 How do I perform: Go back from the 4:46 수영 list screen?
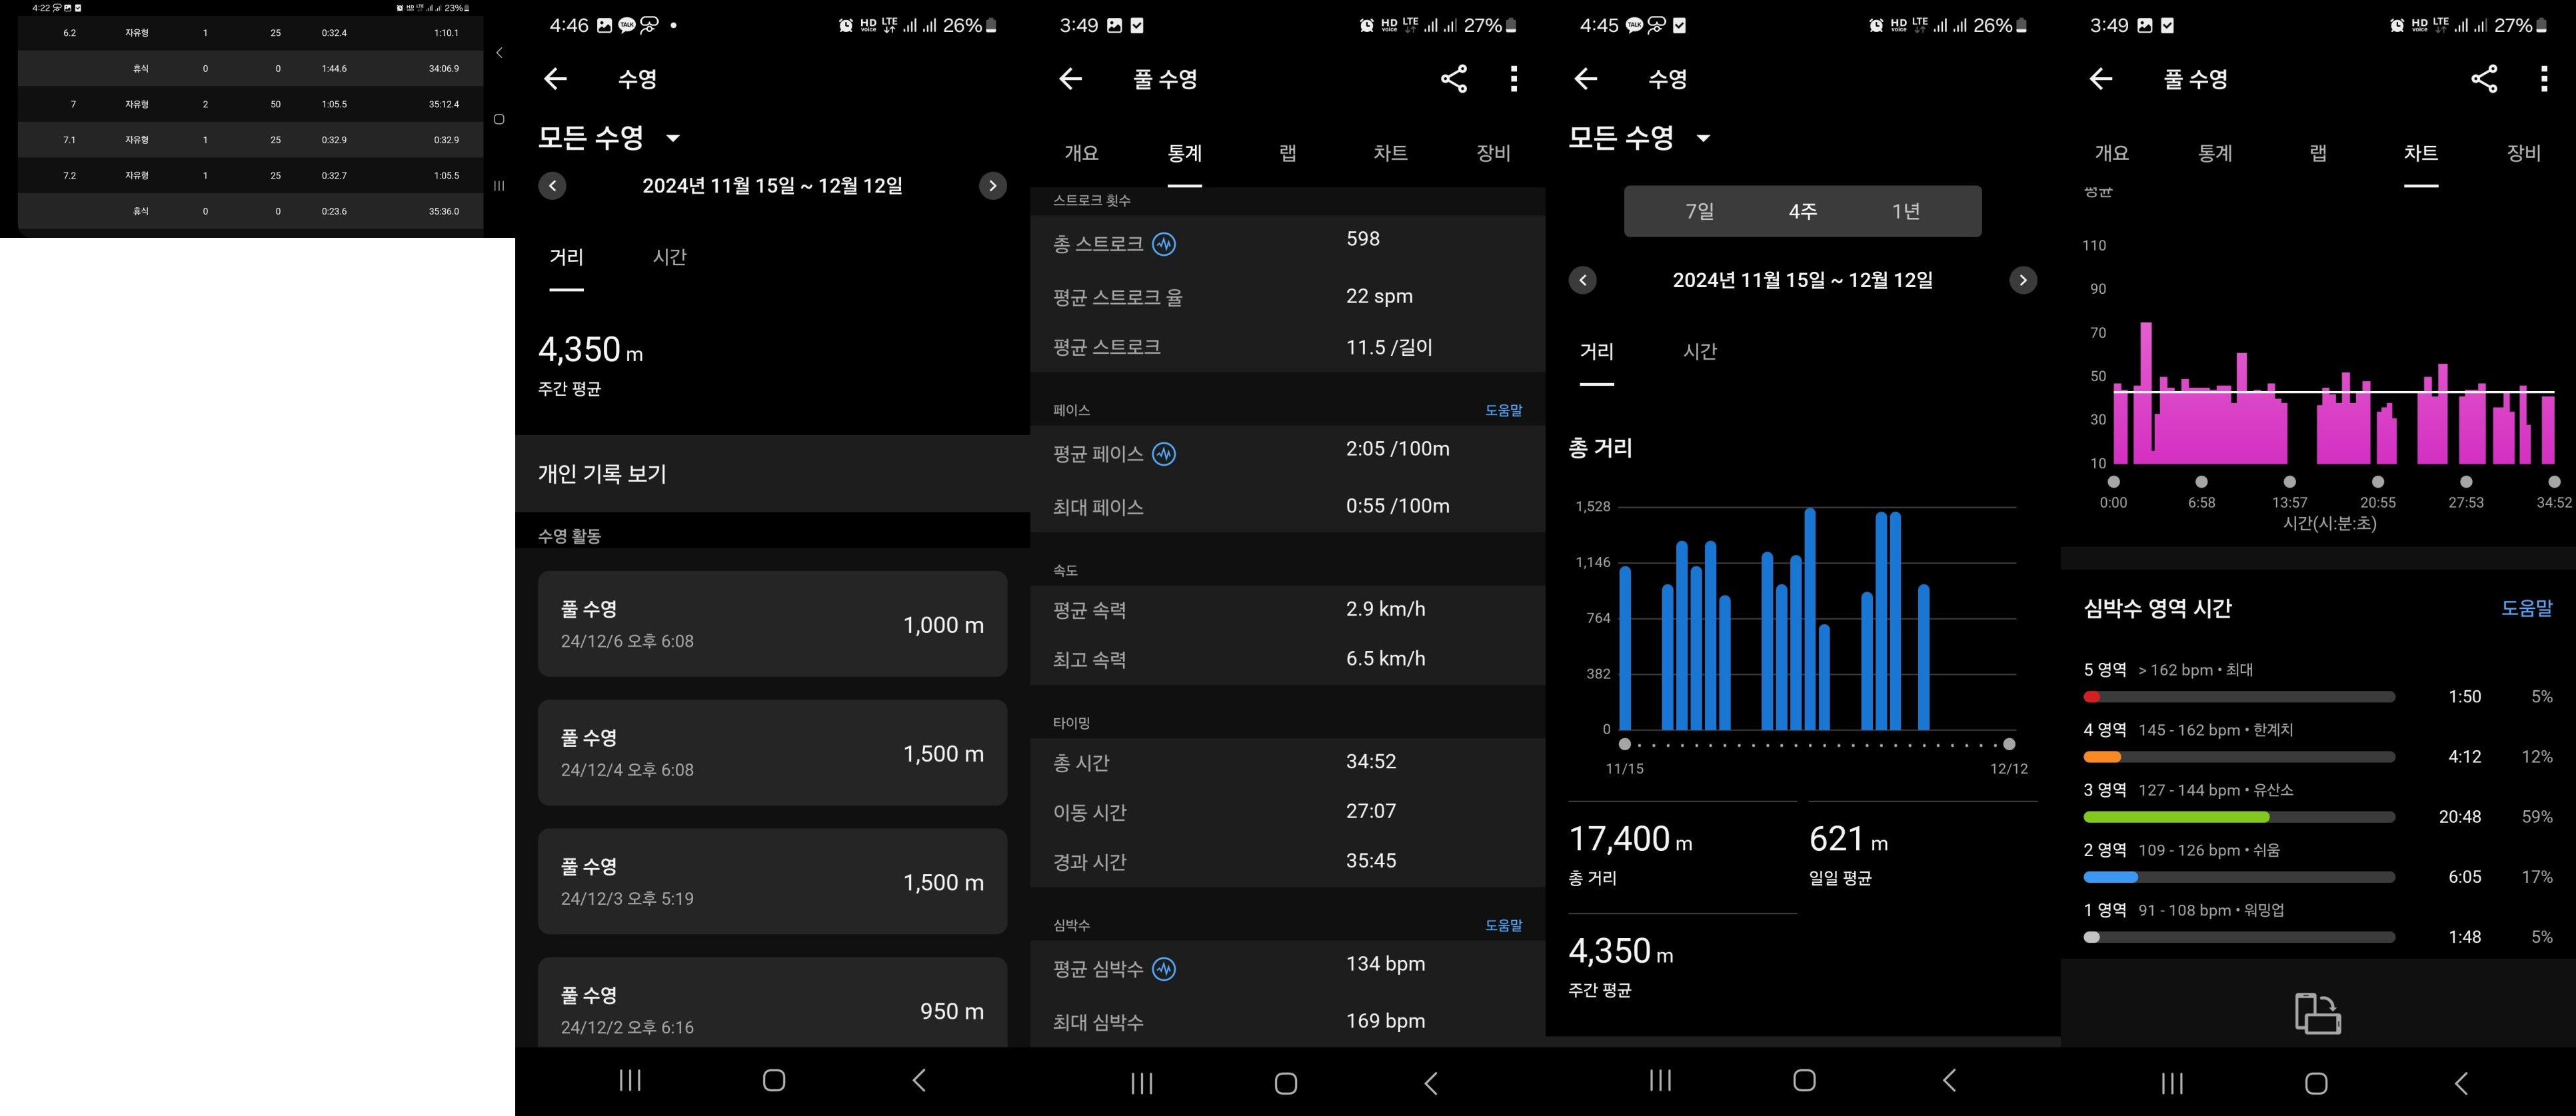555,79
